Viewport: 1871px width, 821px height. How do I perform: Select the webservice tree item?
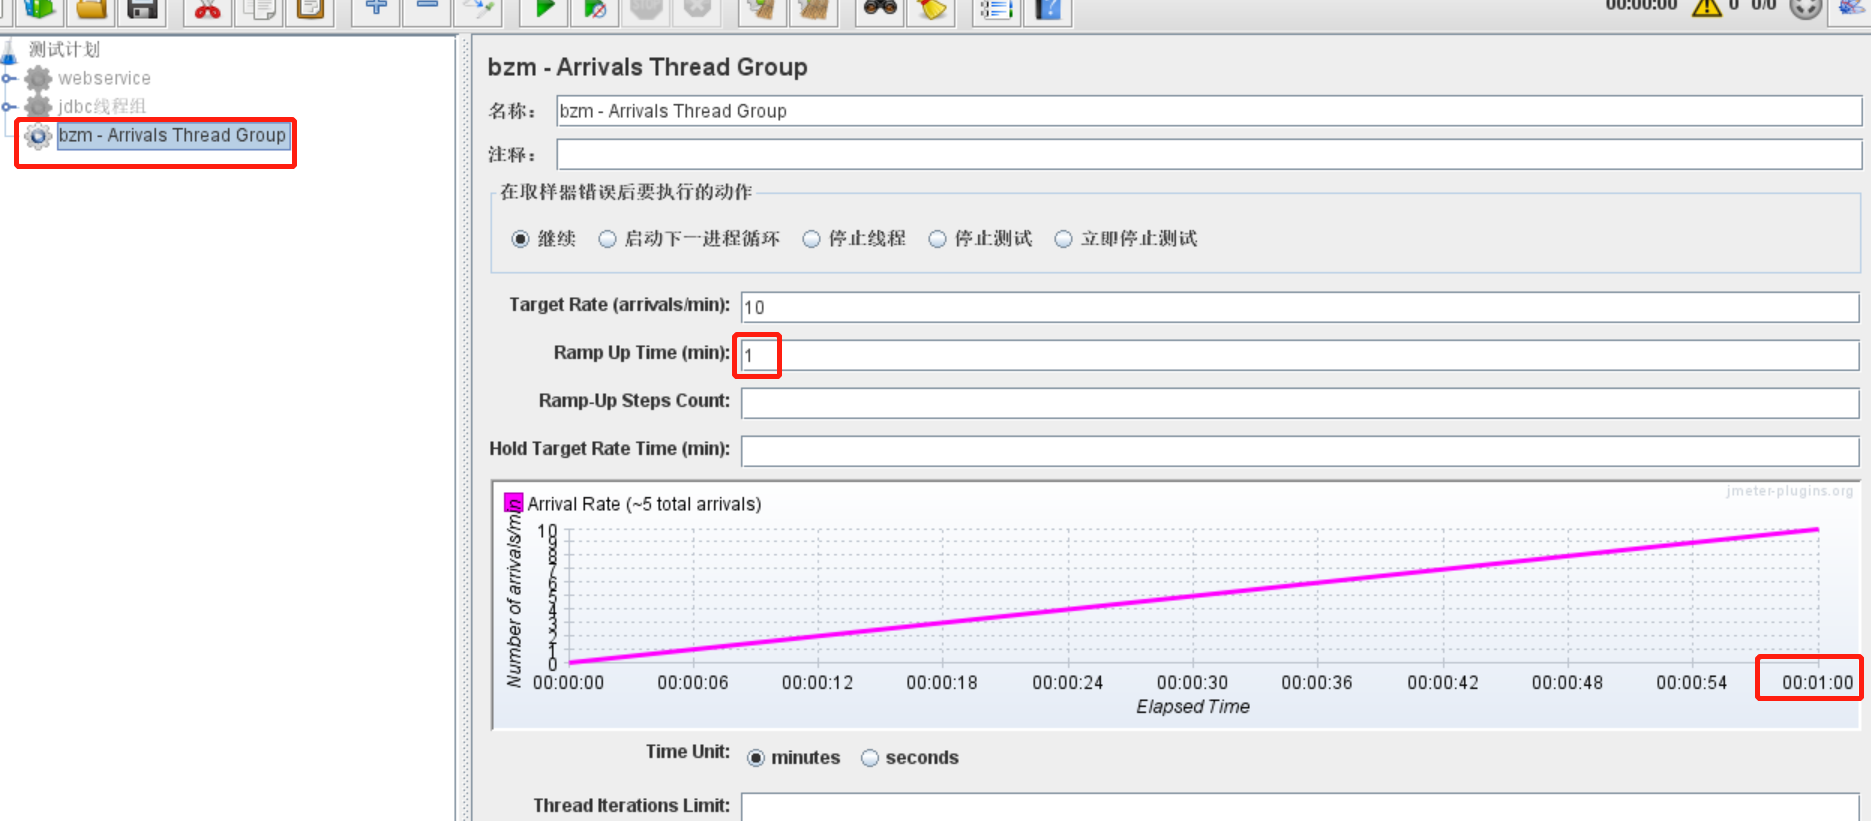[x=104, y=78]
